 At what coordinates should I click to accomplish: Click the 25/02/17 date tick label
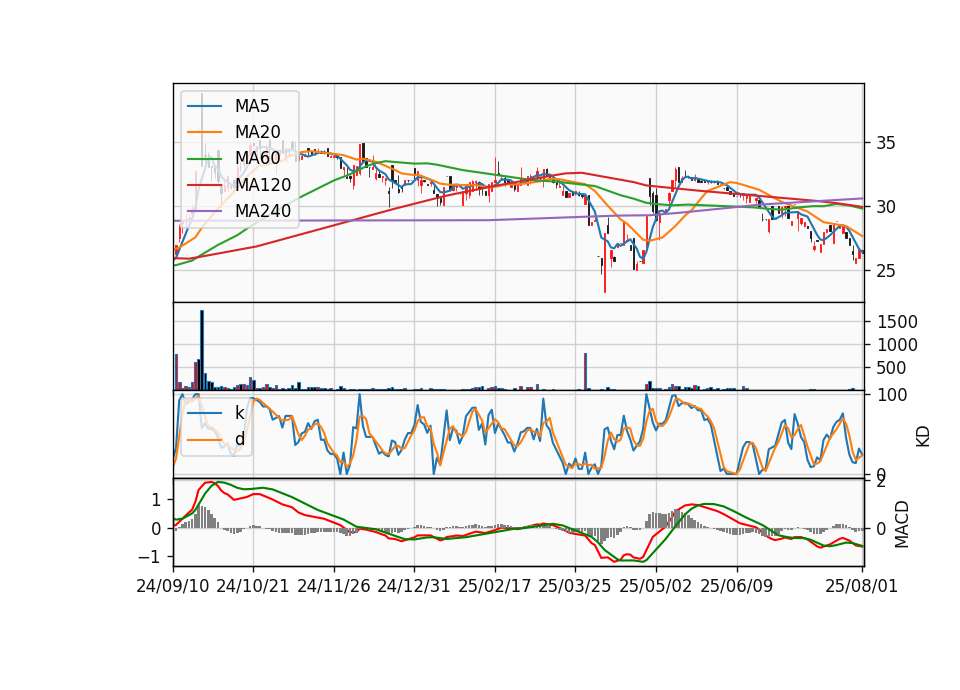(x=495, y=586)
